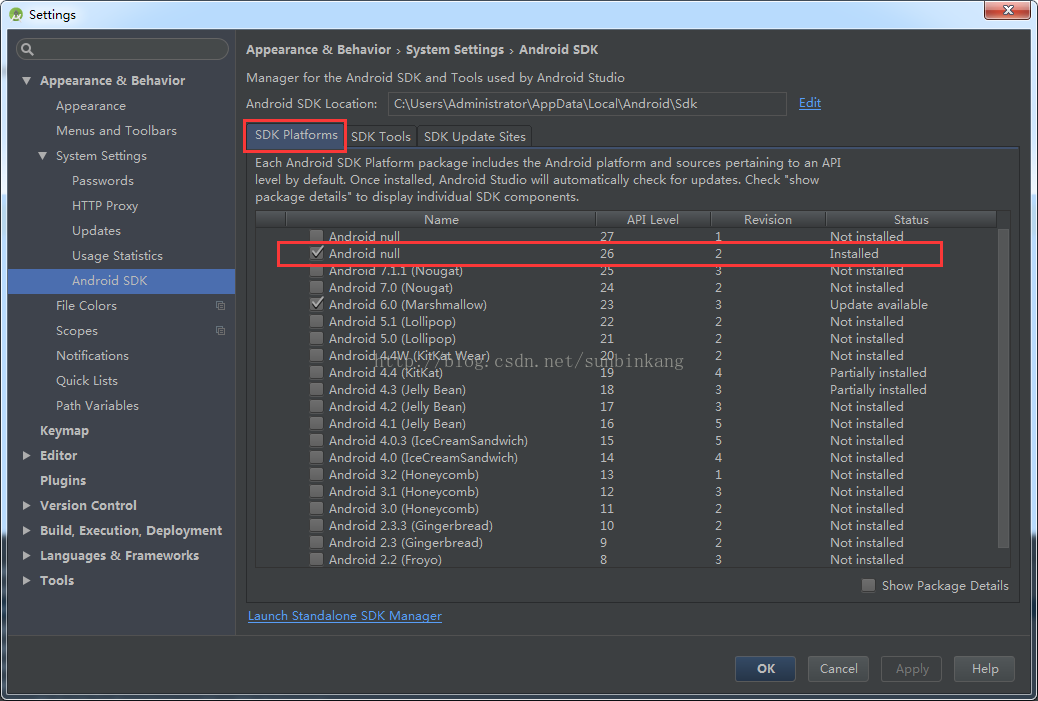
Task: Uncheck Android 6.0 (Marshmallow) in the list
Action: click(316, 304)
